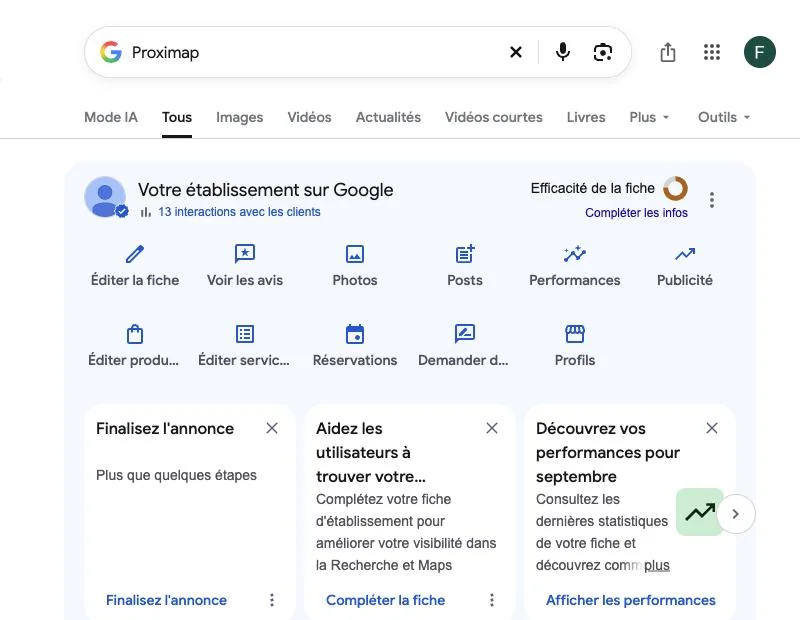Open the Profils store icon
This screenshot has height=620, width=800.
point(575,334)
